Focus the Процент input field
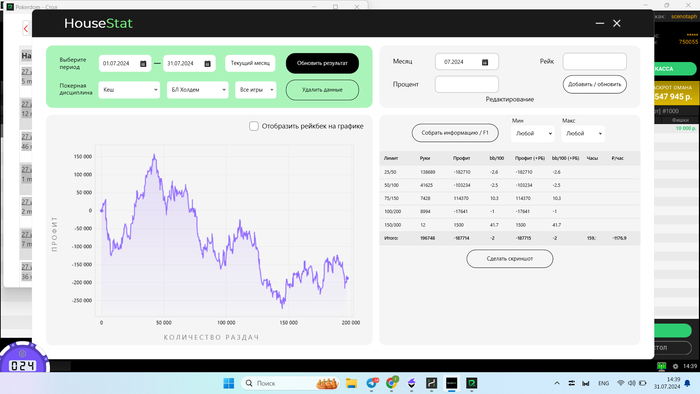Screen dimensions: 700x394 (x=467, y=84)
